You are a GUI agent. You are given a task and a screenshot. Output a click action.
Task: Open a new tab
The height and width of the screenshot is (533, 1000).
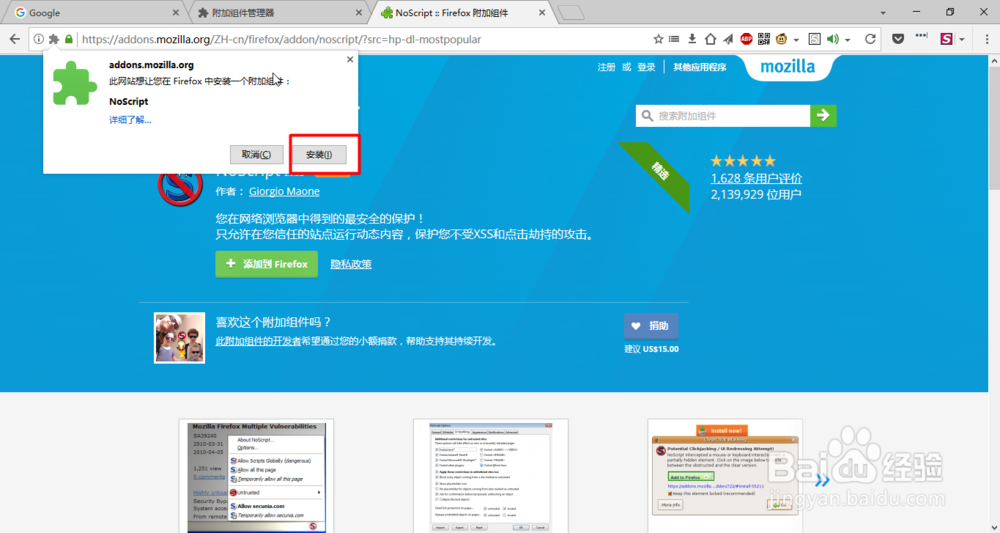pos(570,13)
